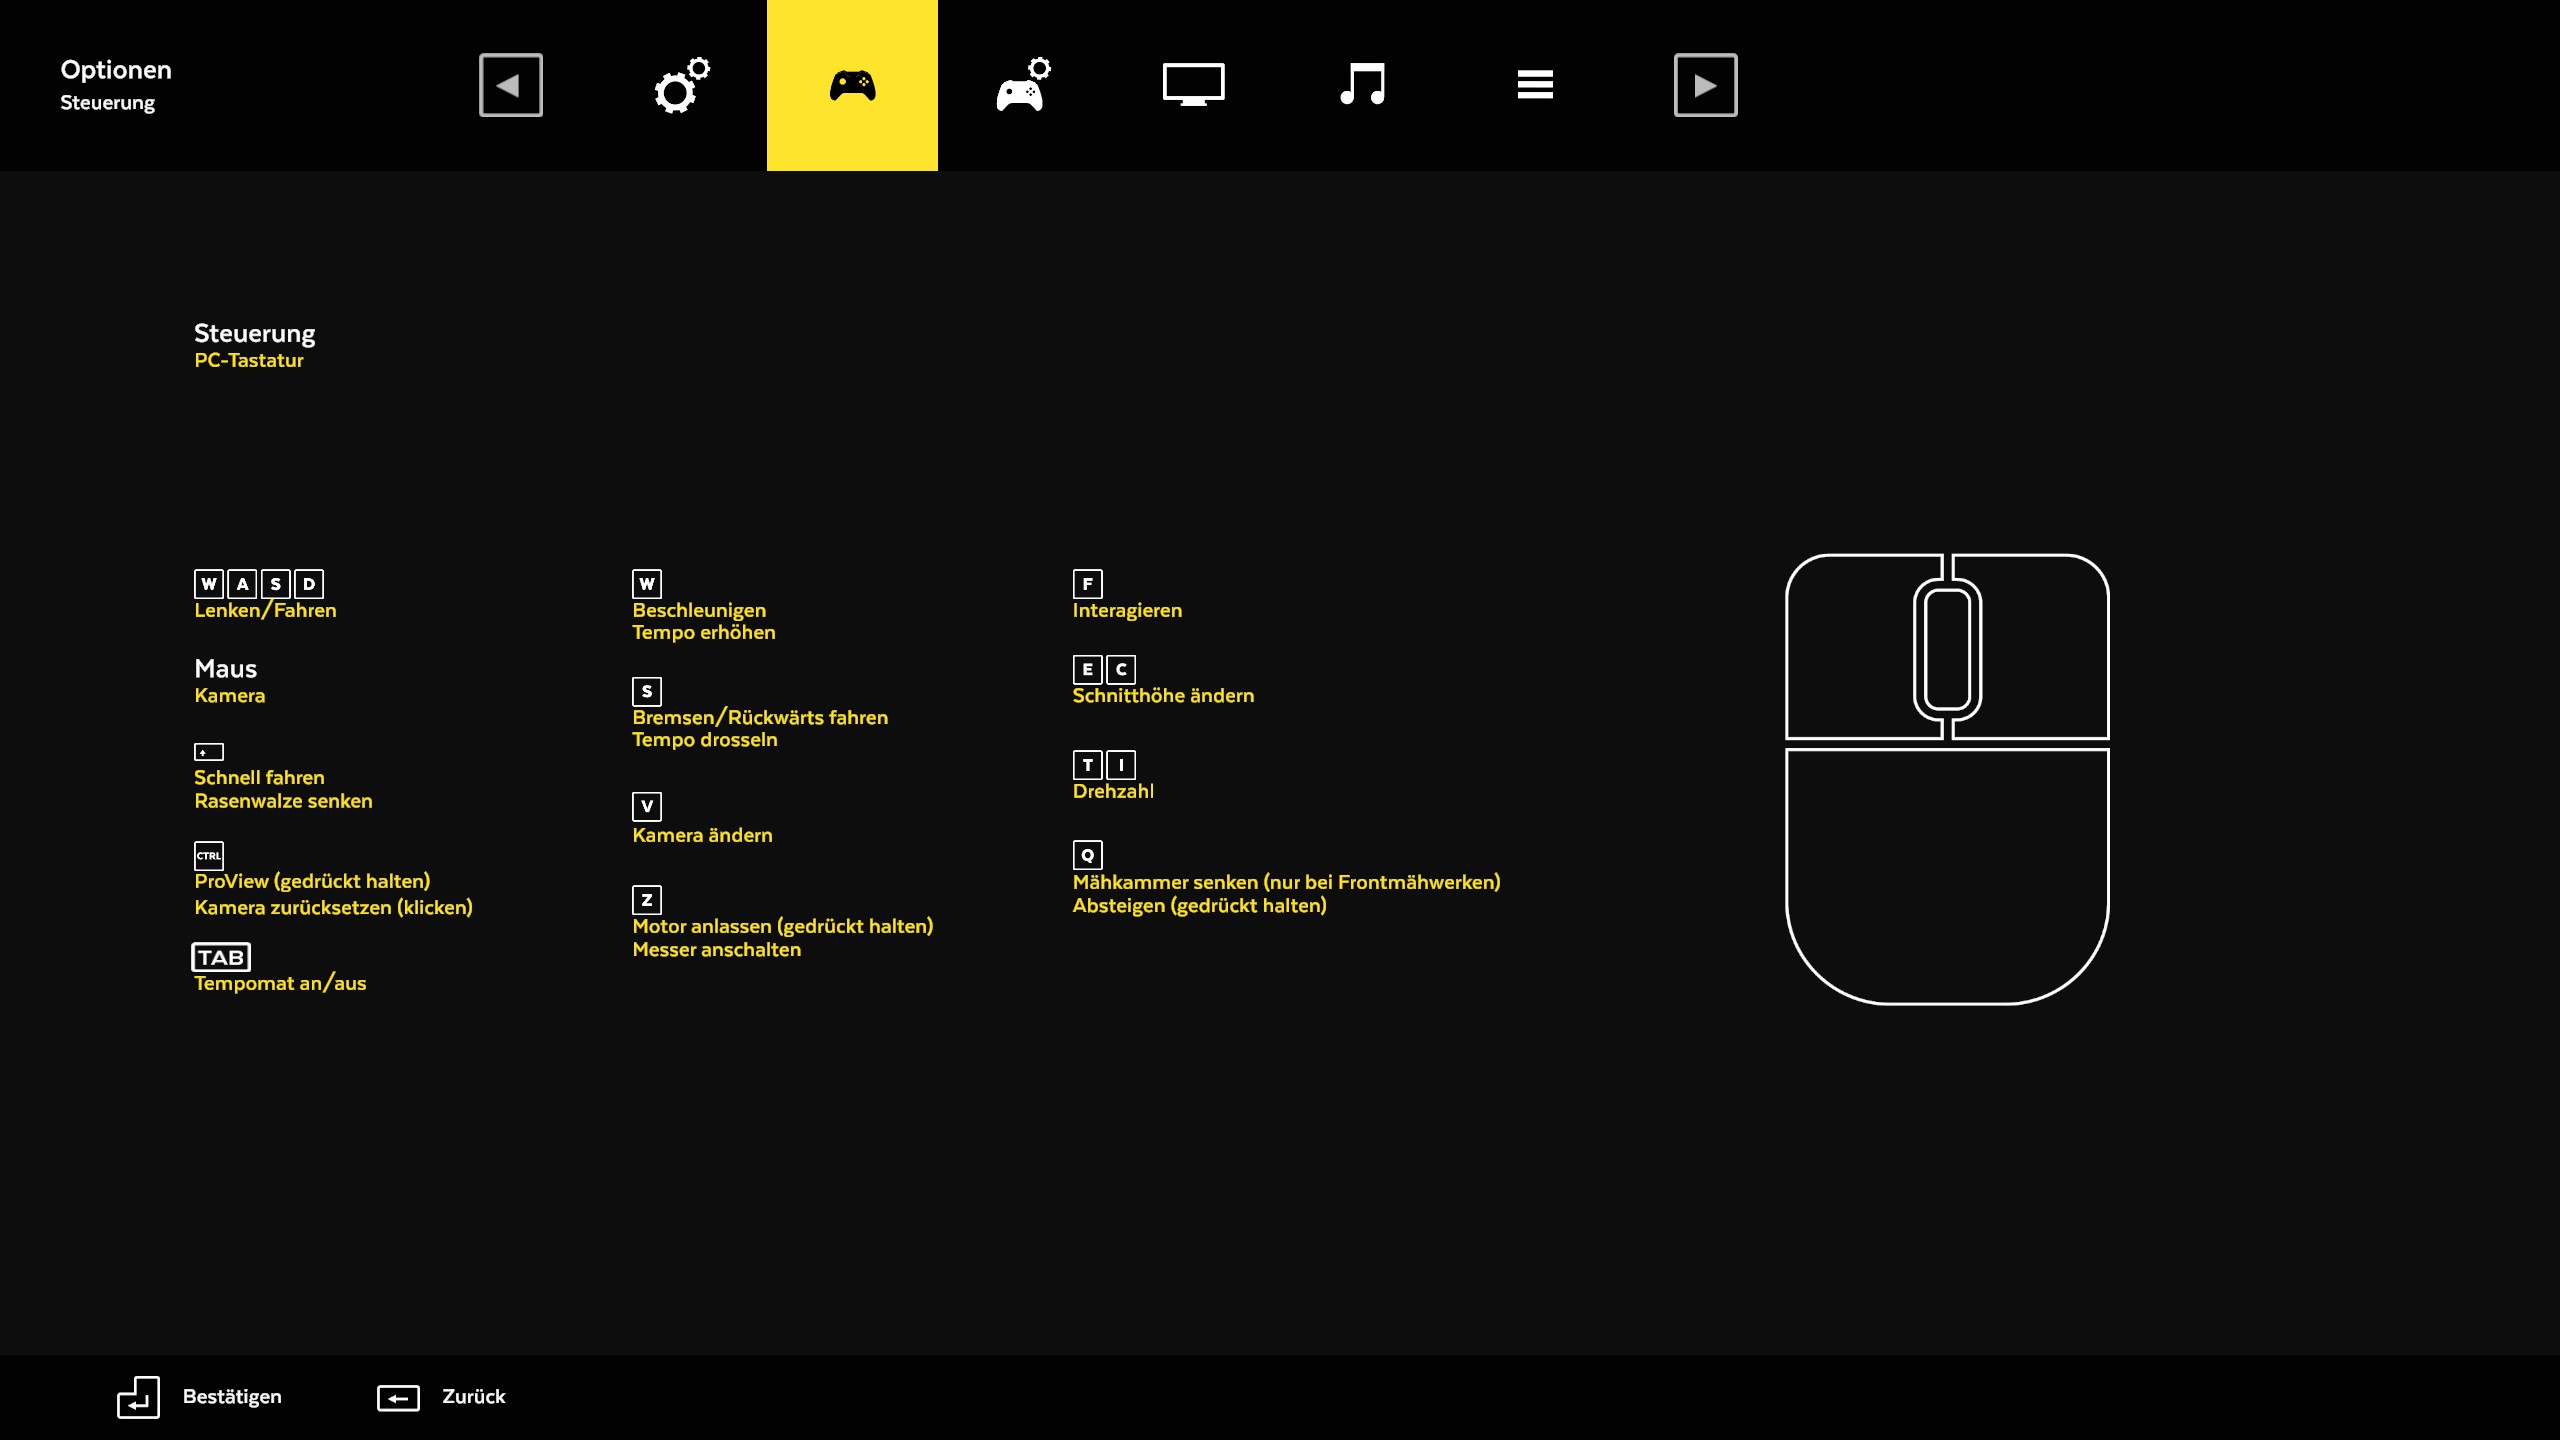
Task: Open general settings gears tab
Action: coord(682,85)
